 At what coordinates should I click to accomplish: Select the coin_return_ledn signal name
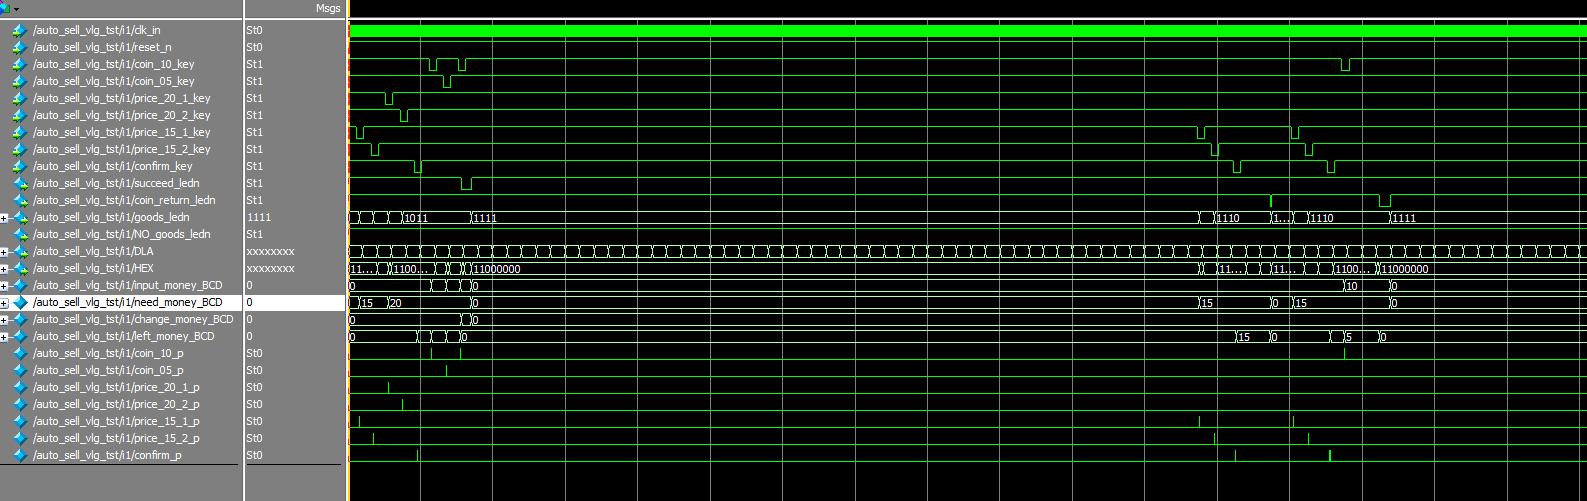pyautogui.click(x=124, y=200)
